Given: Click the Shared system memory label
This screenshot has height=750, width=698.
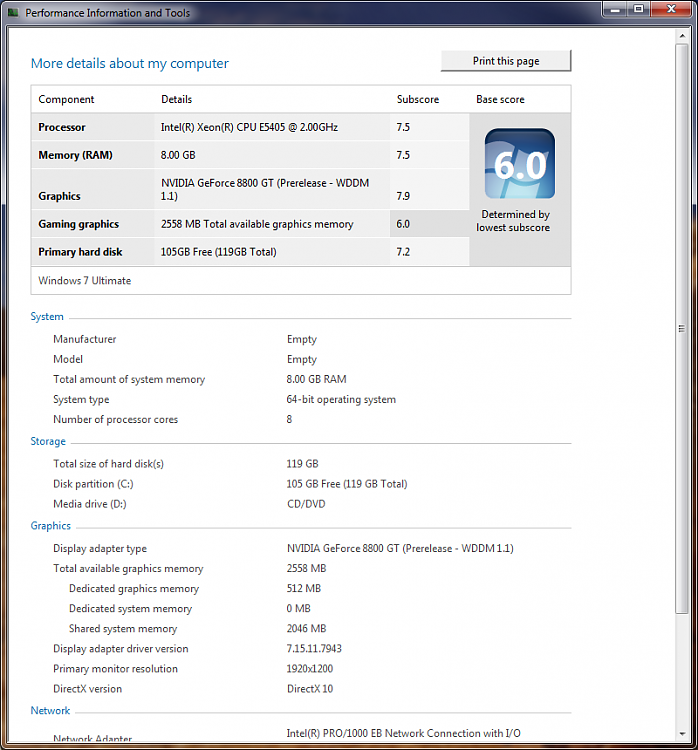Looking at the screenshot, I should 123,629.
